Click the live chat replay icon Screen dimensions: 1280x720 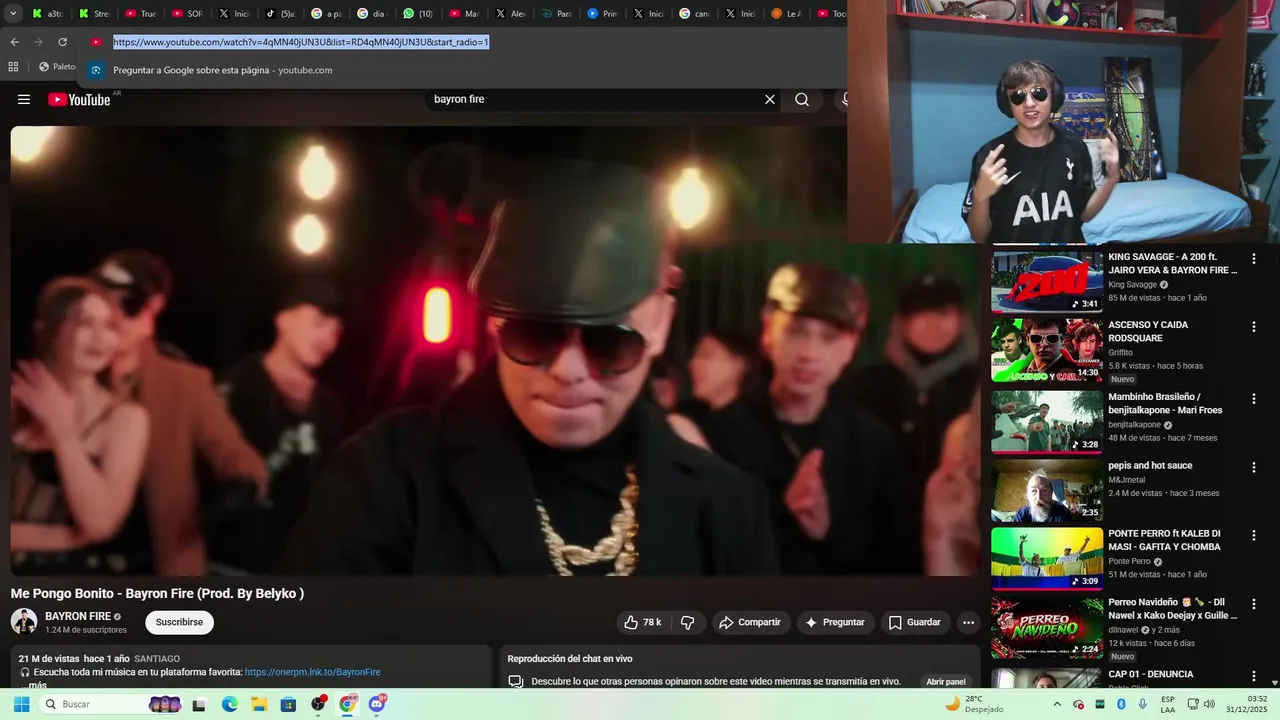516,682
